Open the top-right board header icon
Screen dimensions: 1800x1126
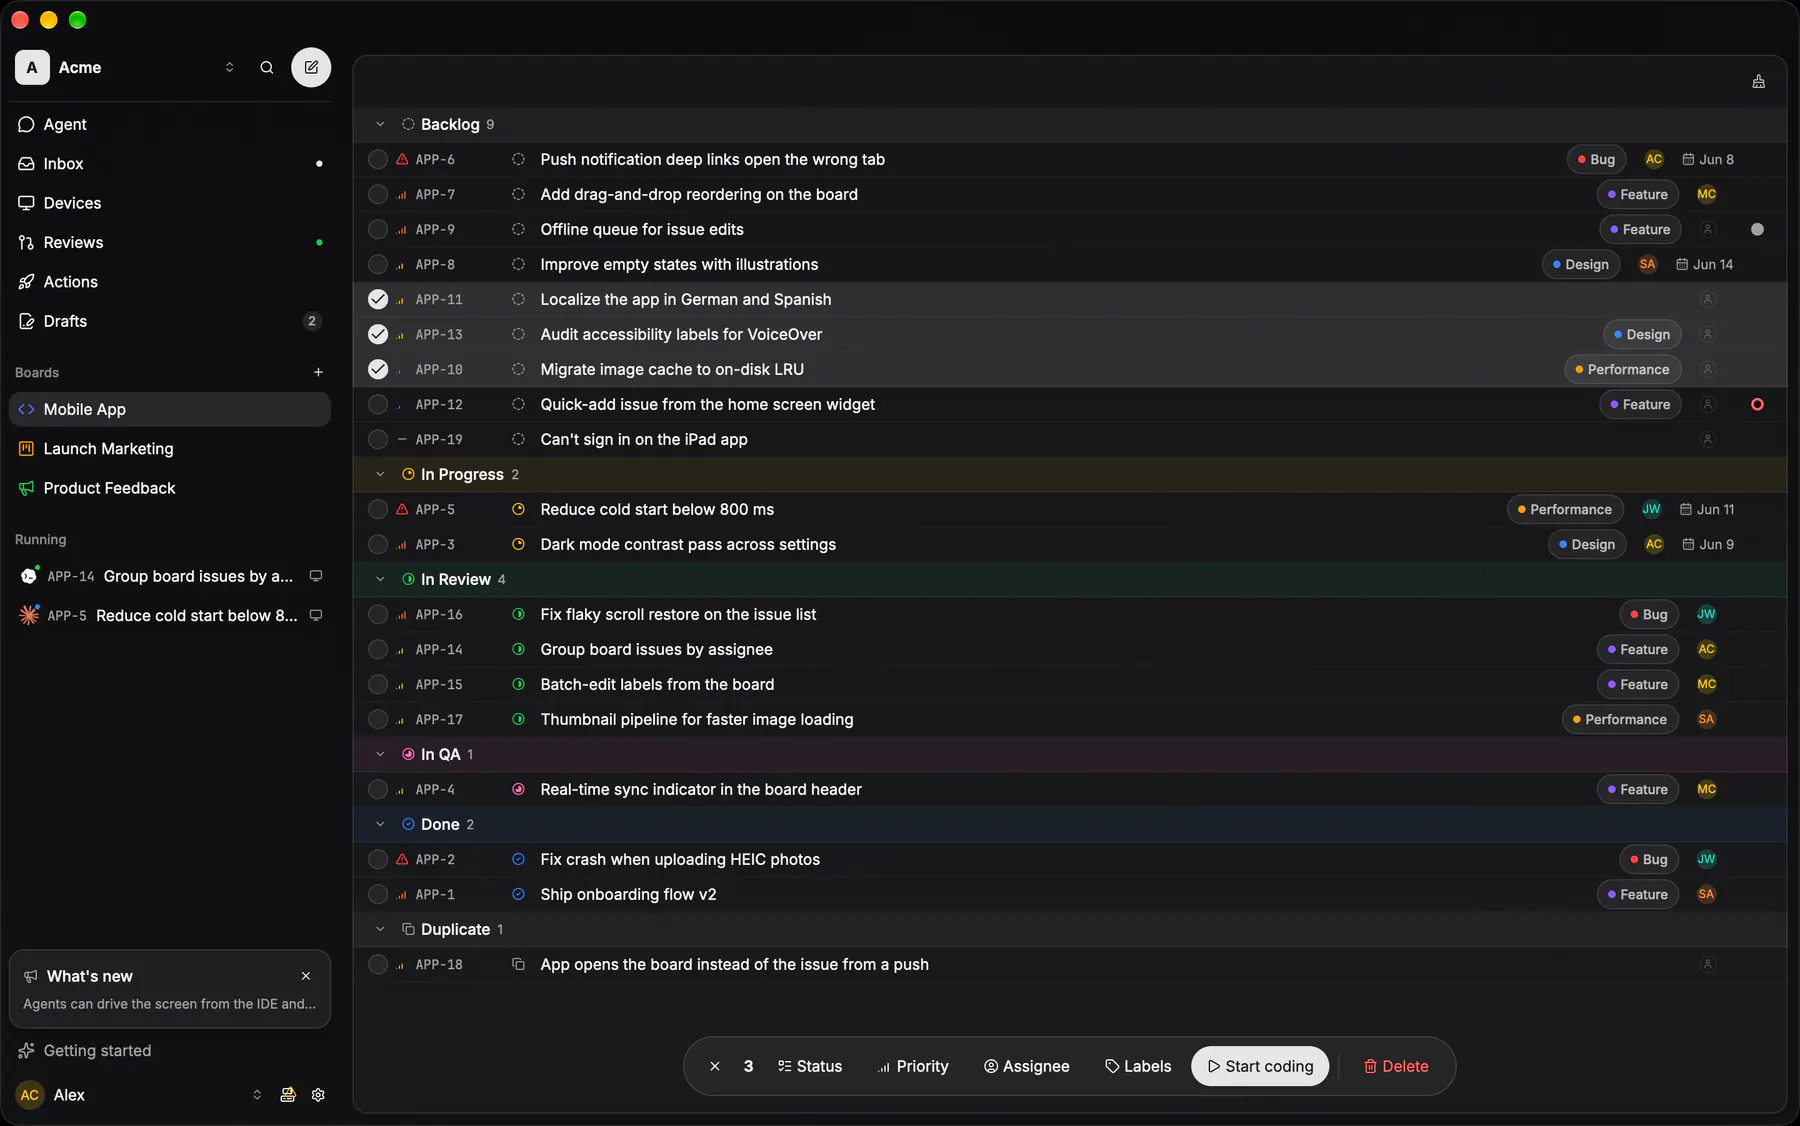[1758, 82]
